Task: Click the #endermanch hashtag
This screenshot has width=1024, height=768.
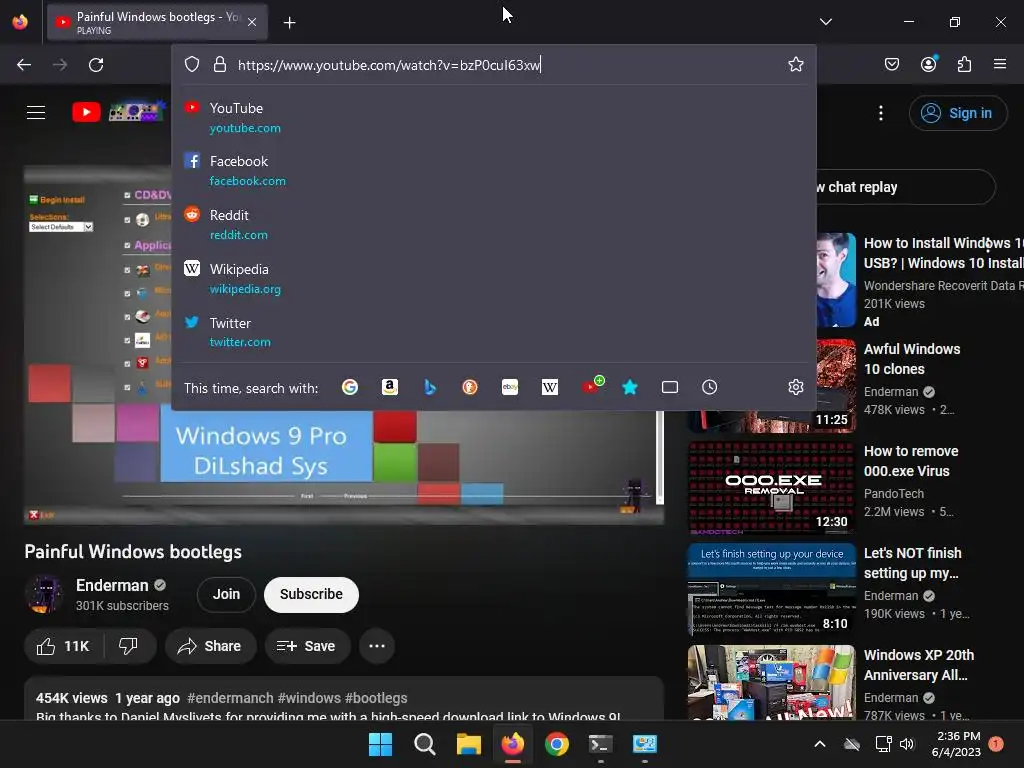Action: (230, 698)
